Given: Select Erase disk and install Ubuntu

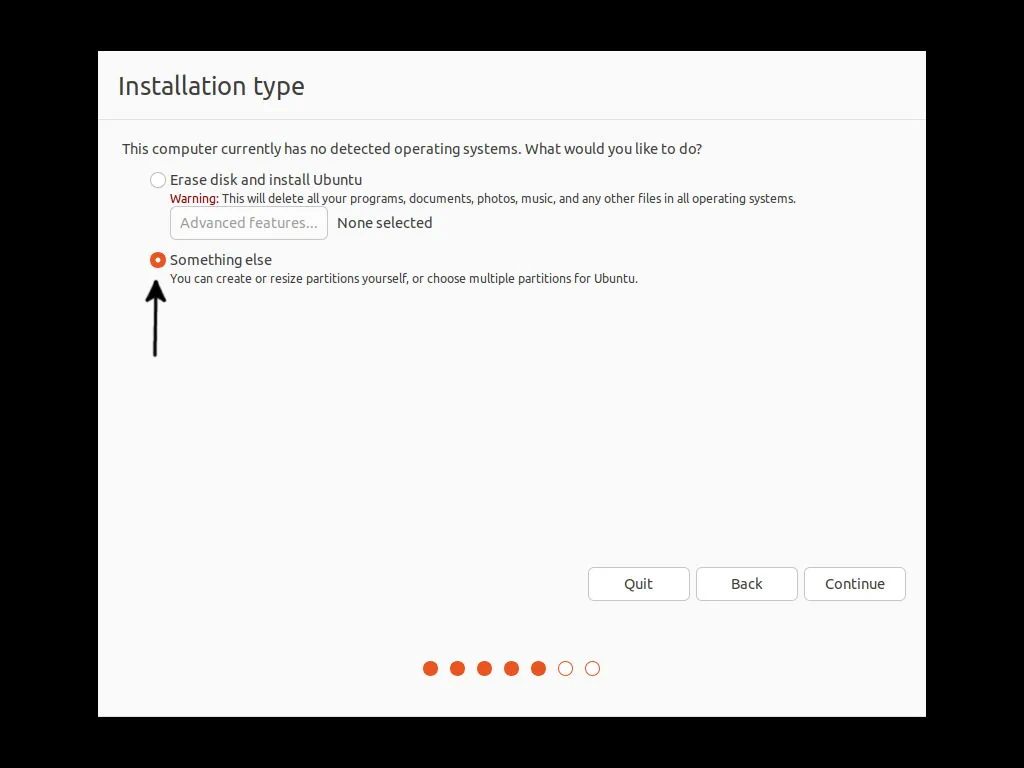Looking at the screenshot, I should pos(266,180).
